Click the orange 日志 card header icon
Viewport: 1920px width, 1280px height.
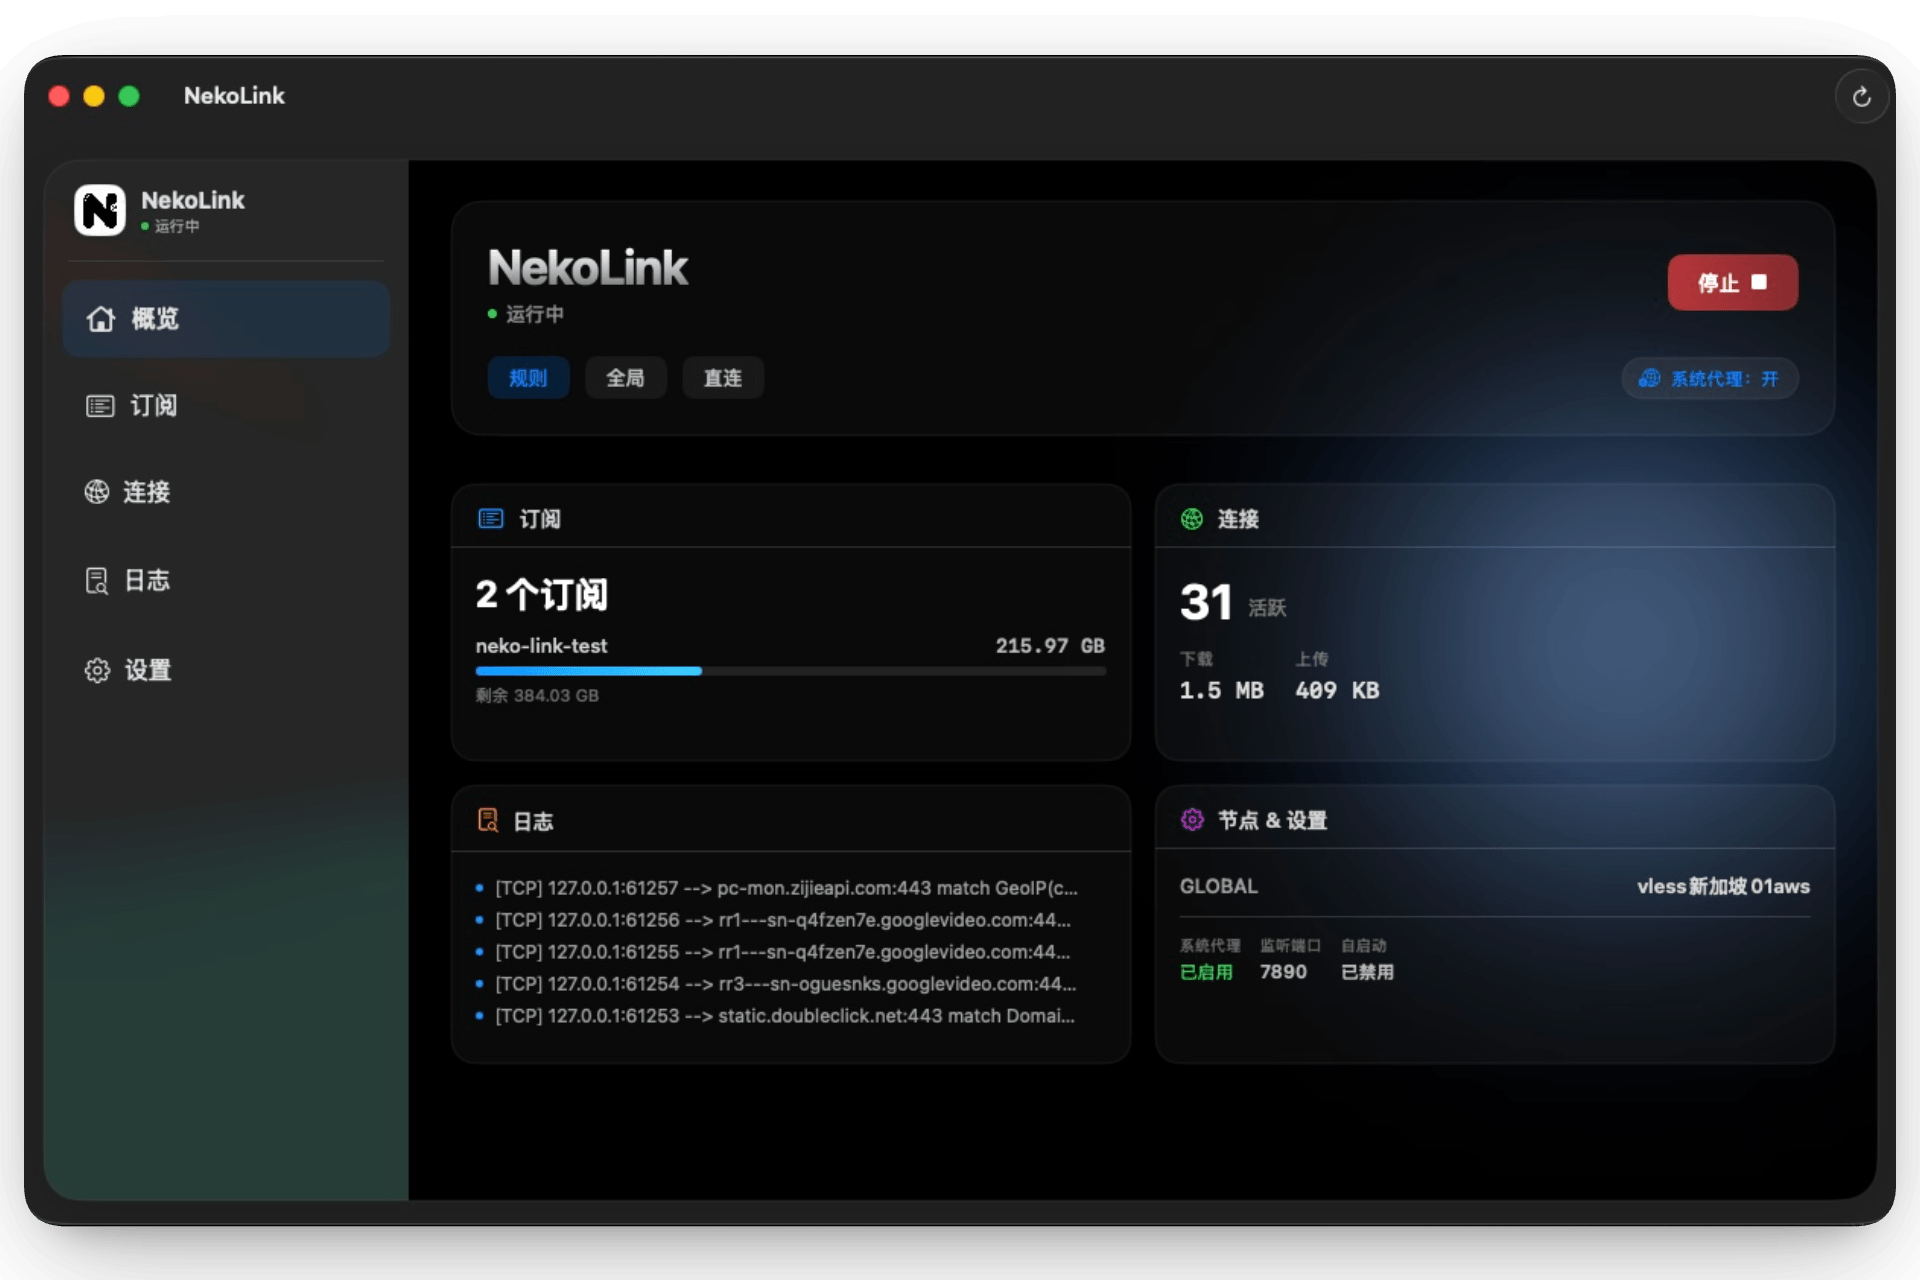[488, 821]
